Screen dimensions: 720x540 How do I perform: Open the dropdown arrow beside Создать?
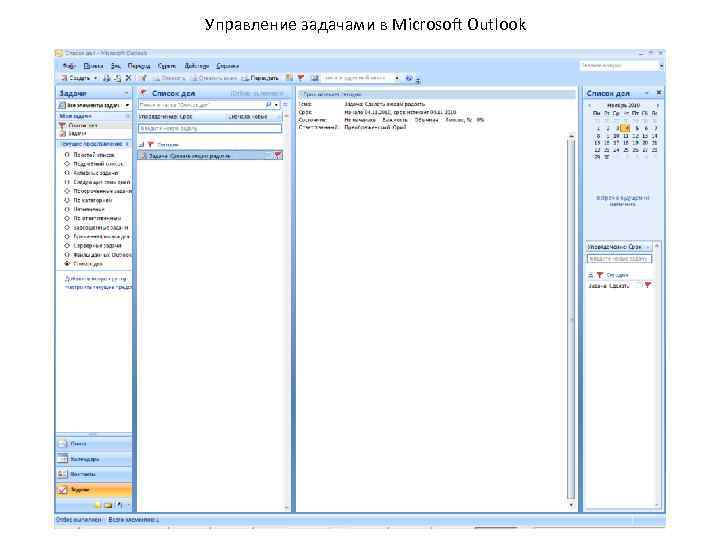tap(96, 79)
